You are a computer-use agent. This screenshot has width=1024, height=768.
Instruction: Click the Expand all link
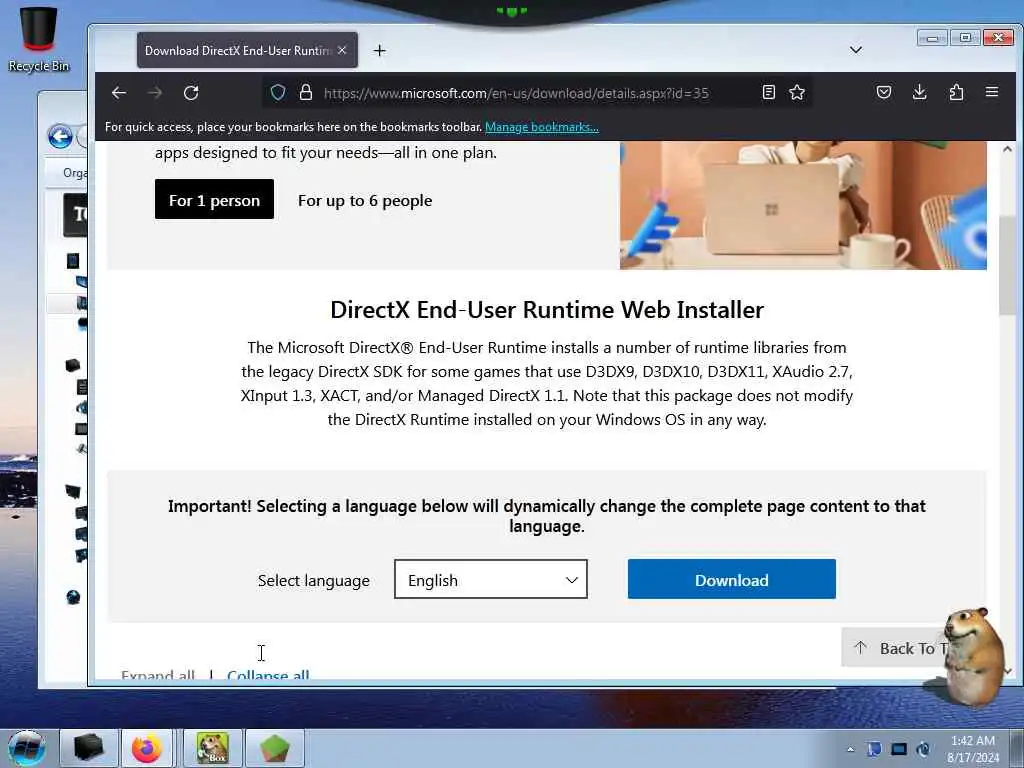pos(157,675)
